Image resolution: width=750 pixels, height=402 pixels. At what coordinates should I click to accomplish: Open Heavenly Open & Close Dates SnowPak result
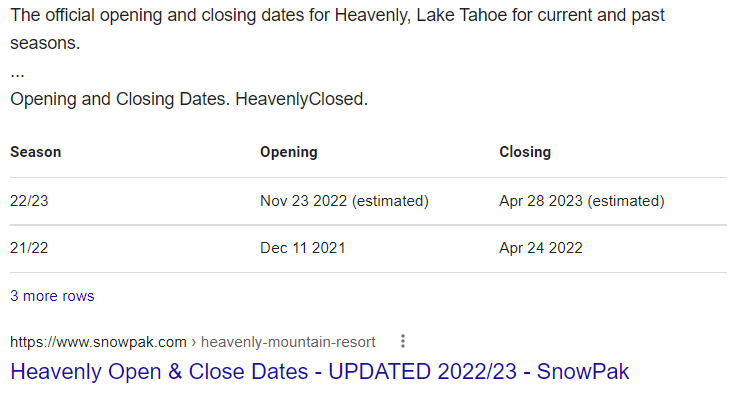[320, 372]
